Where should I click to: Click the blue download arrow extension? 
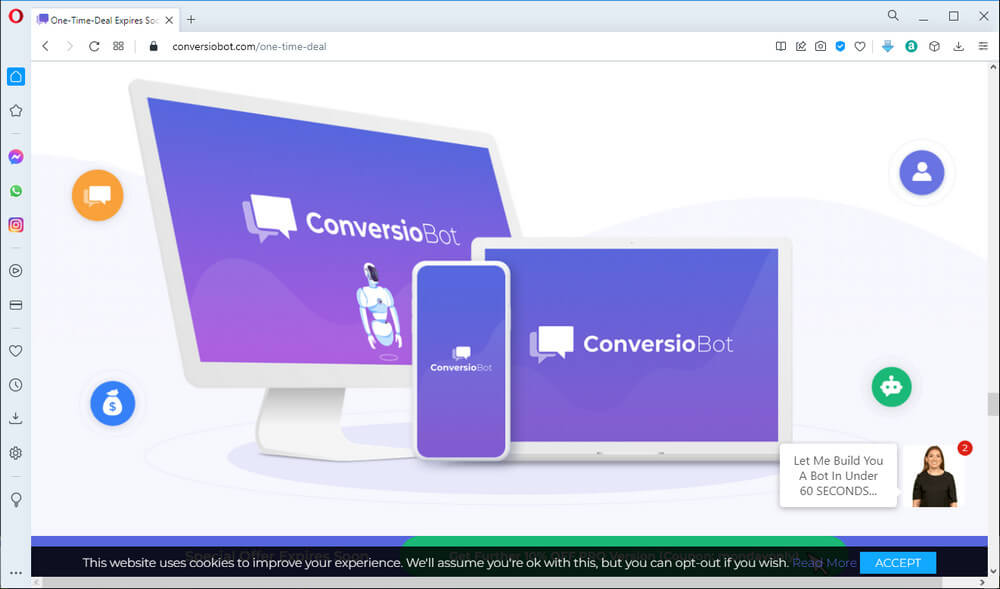(x=887, y=46)
